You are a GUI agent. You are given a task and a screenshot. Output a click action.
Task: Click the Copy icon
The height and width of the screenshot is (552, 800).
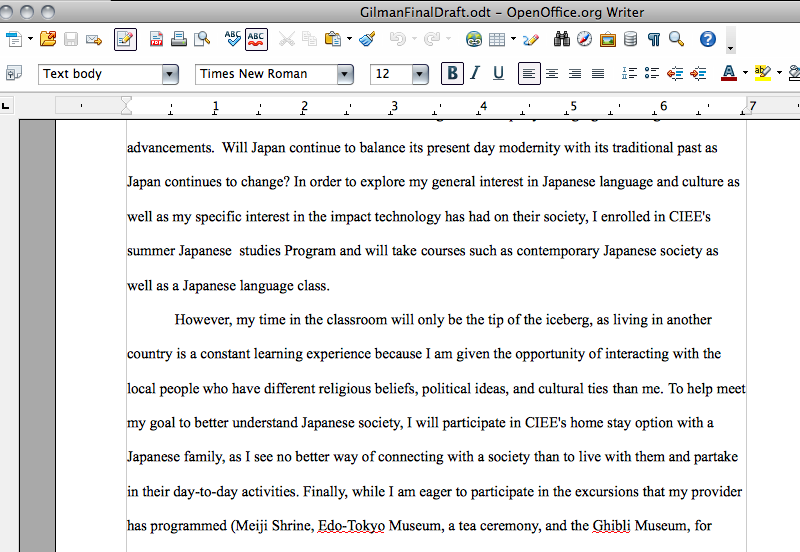(309, 39)
